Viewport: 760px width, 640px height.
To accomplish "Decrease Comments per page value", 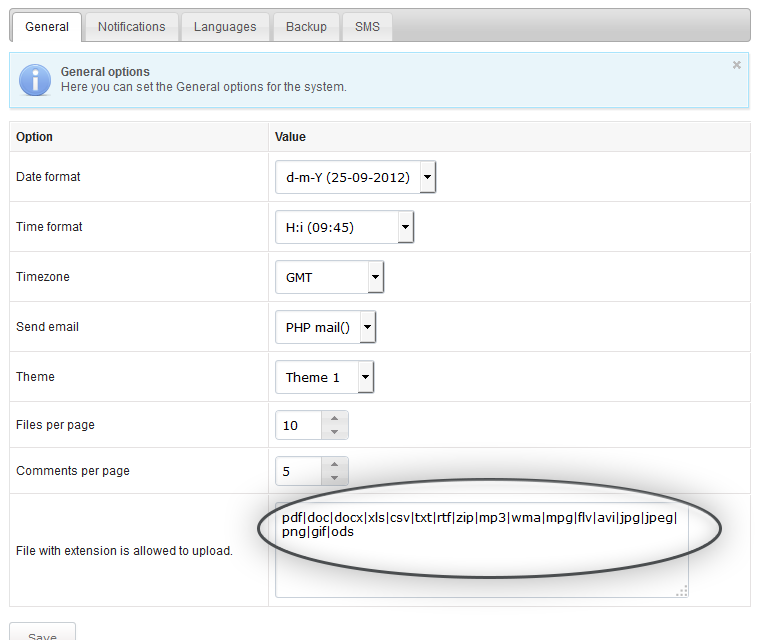I will coord(334,478).
